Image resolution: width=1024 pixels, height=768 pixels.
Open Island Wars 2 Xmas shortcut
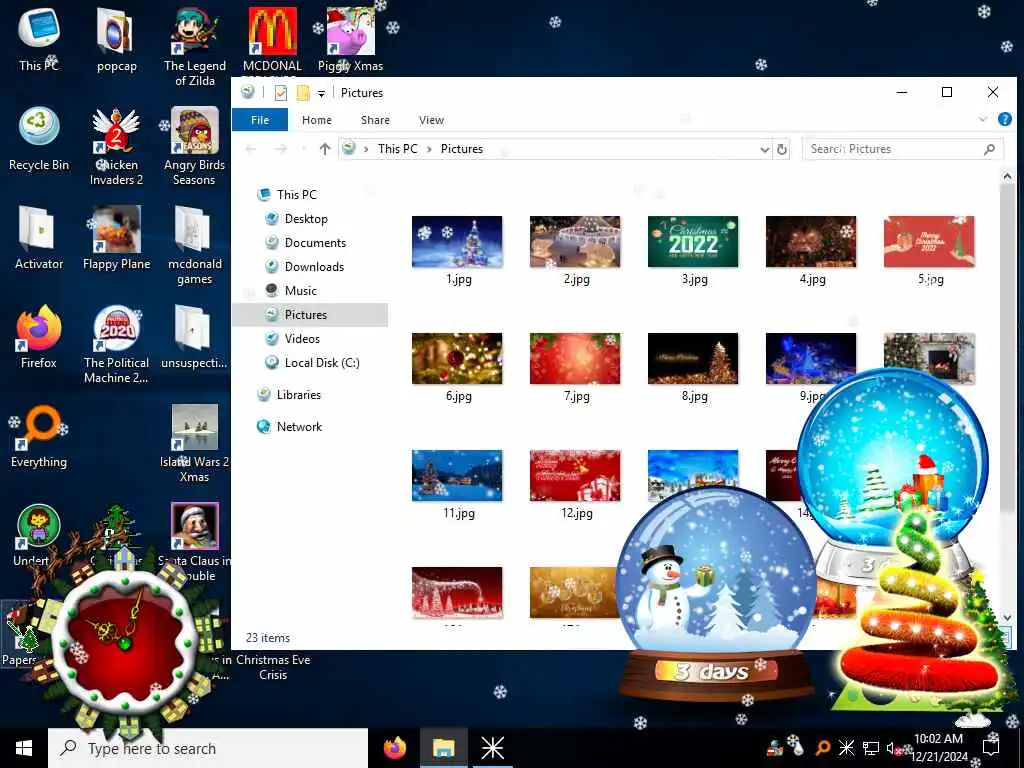click(x=195, y=444)
